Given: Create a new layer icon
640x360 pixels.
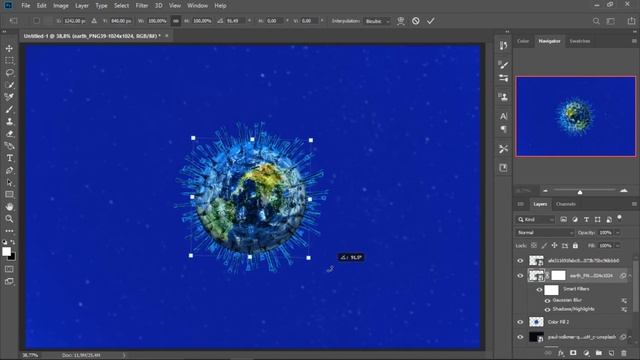Looking at the screenshot, I should point(611,353).
